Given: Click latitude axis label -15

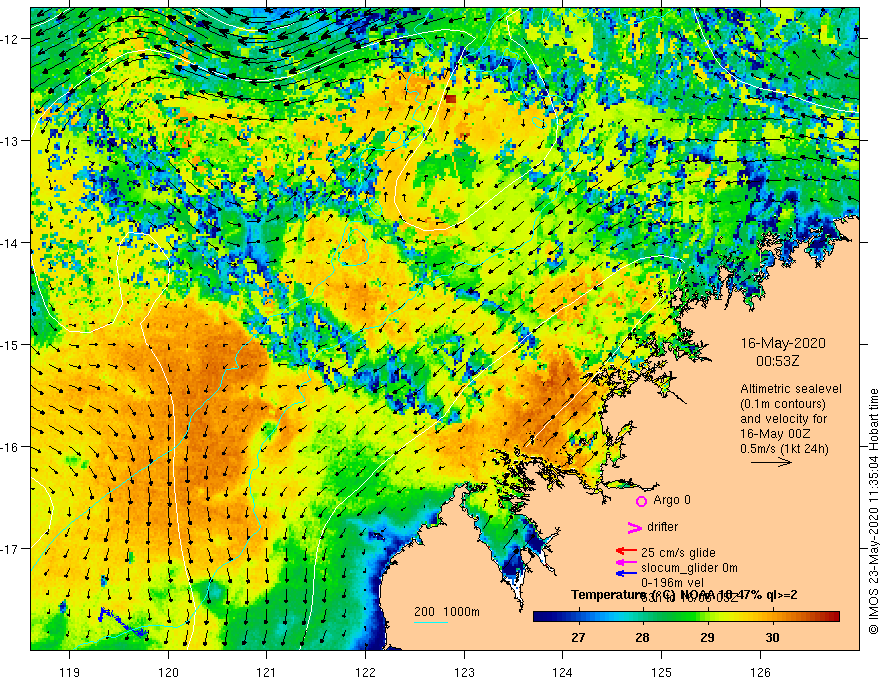Looking at the screenshot, I should [11, 345].
